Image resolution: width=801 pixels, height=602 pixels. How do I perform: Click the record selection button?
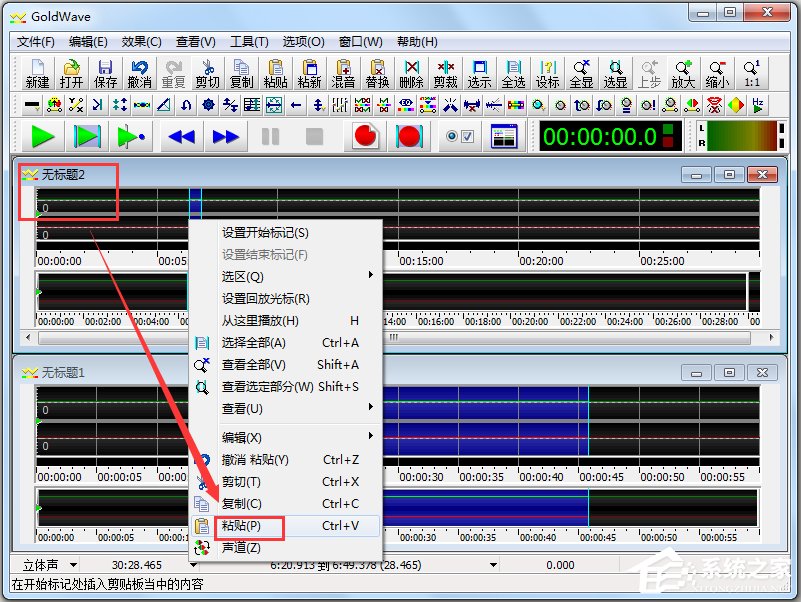(x=409, y=136)
